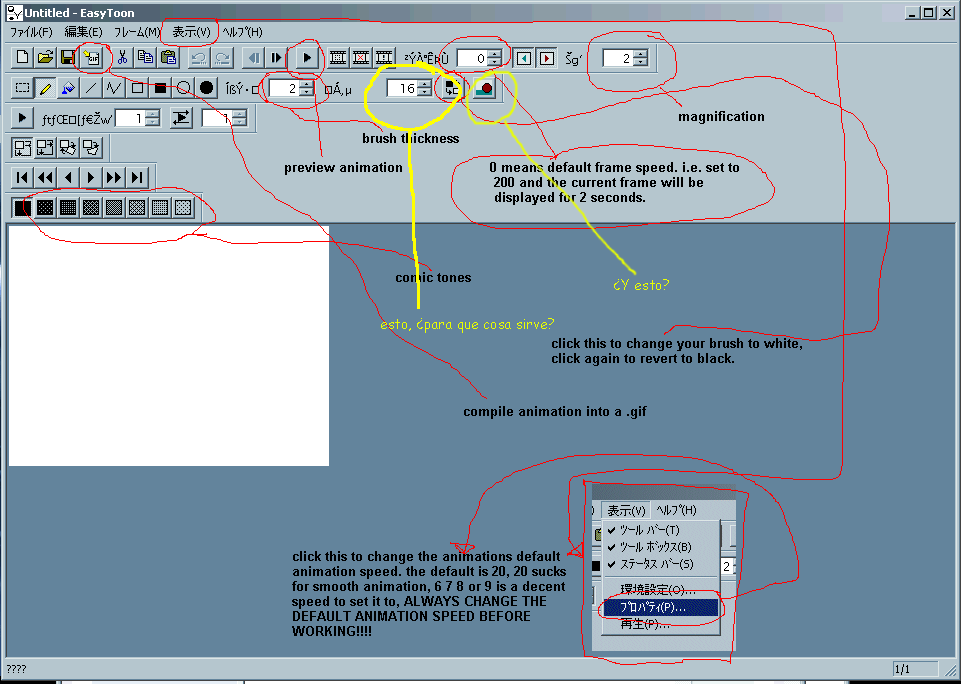The width and height of the screenshot is (961, 684).
Task: Click the Redo curved arrow icon
Action: (x=222, y=58)
